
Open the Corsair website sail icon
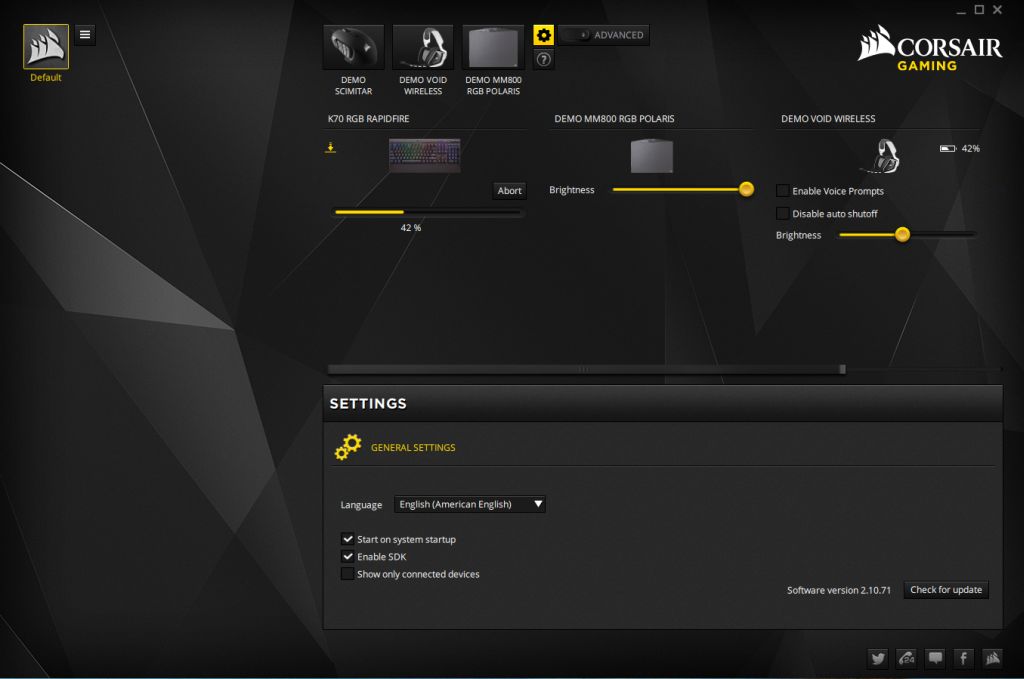[993, 658]
